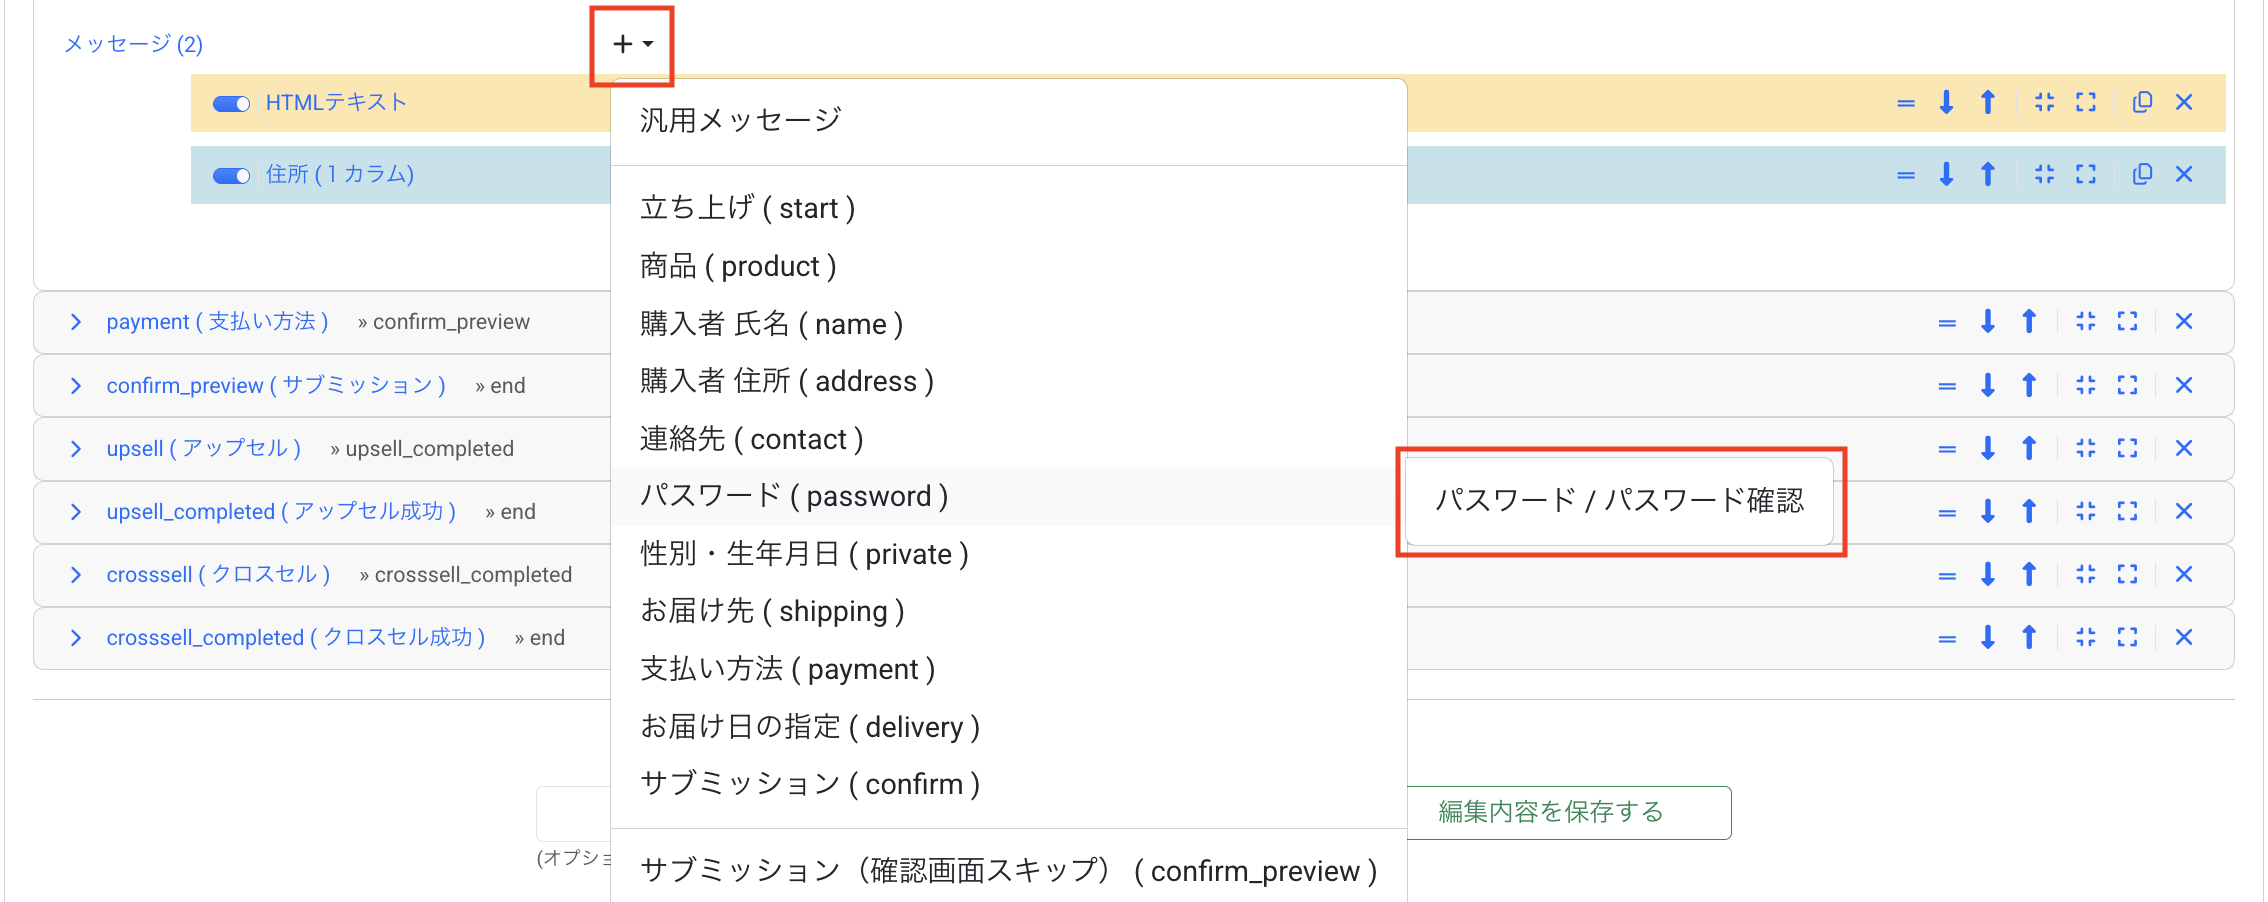Choose お届け日の指定 (delivery) menu item
This screenshot has height=902, width=2268.
[x=1008, y=727]
